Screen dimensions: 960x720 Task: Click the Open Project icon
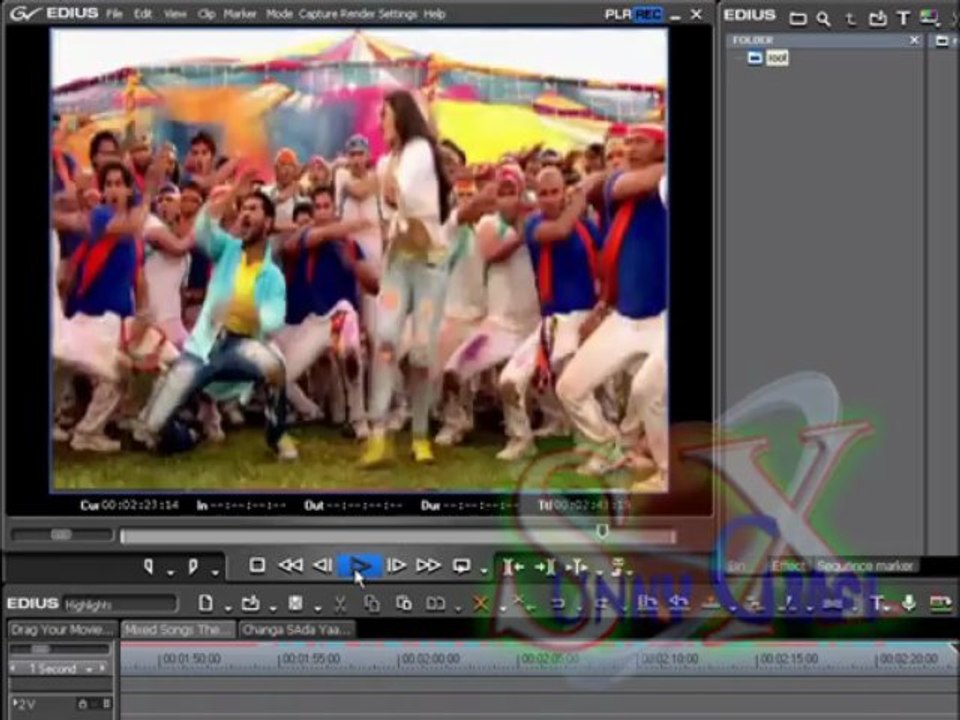pyautogui.click(x=250, y=604)
